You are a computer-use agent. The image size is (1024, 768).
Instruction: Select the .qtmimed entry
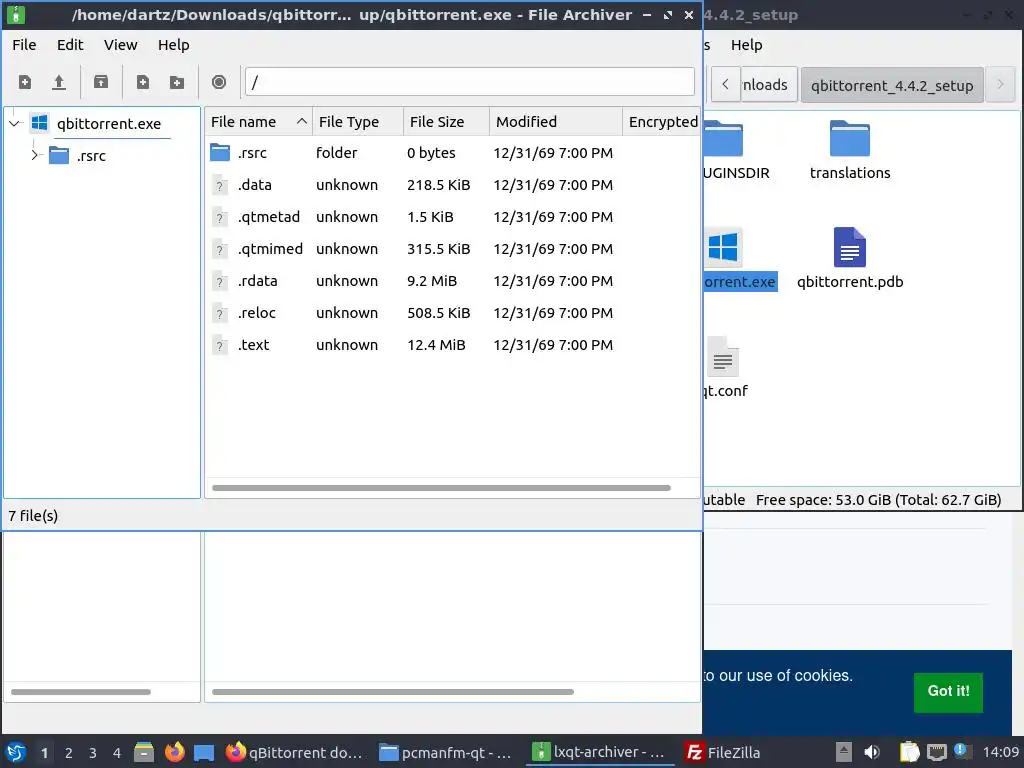[x=270, y=249]
